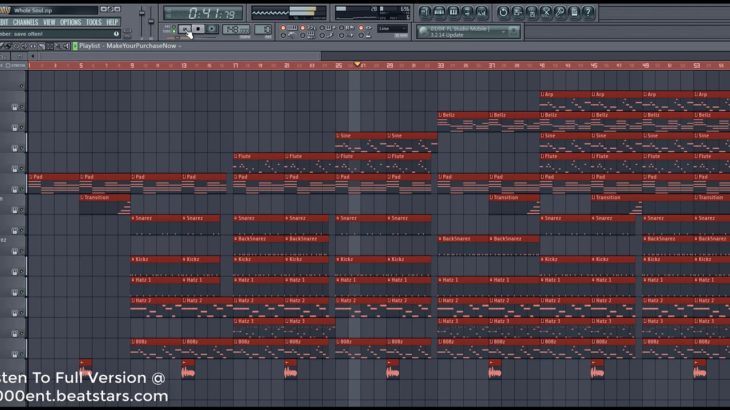The height and width of the screenshot is (410, 730).
Task: Open the Line snap dropdown
Action: click(392, 28)
